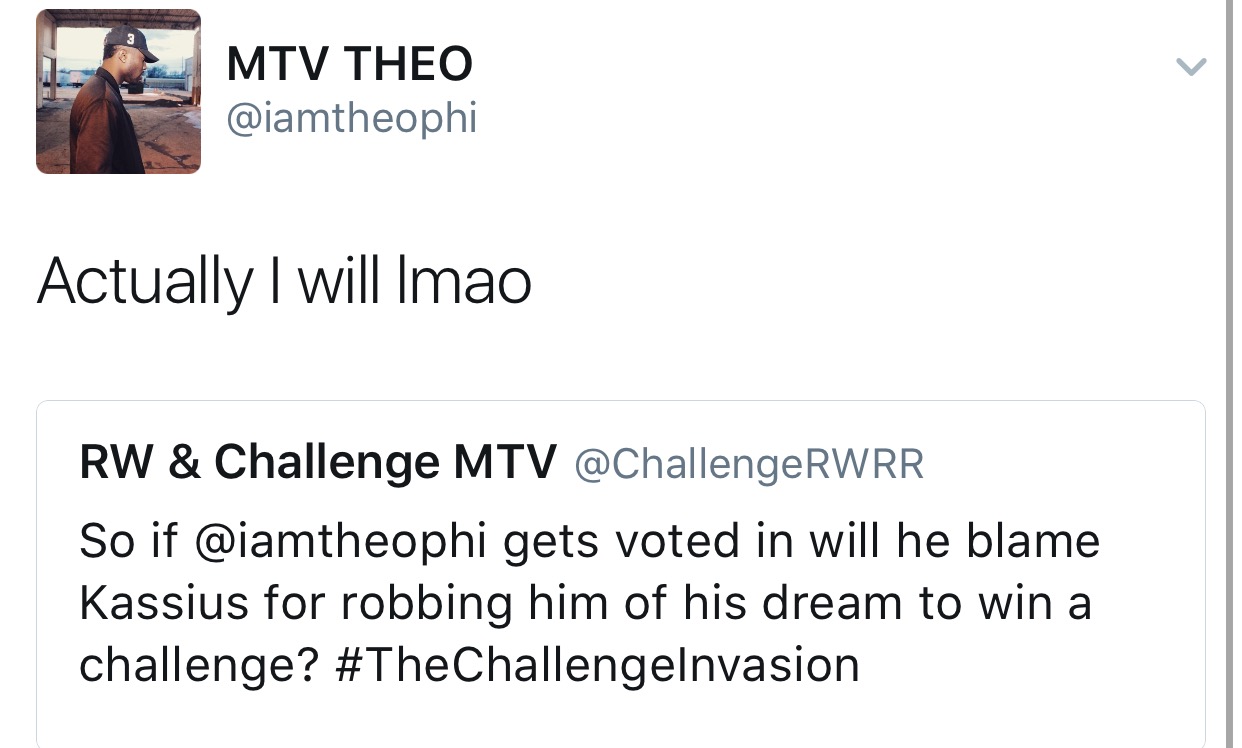Click the vertical scrollbar on the right edge
This screenshot has height=748, width=1242.
coord(1228,374)
